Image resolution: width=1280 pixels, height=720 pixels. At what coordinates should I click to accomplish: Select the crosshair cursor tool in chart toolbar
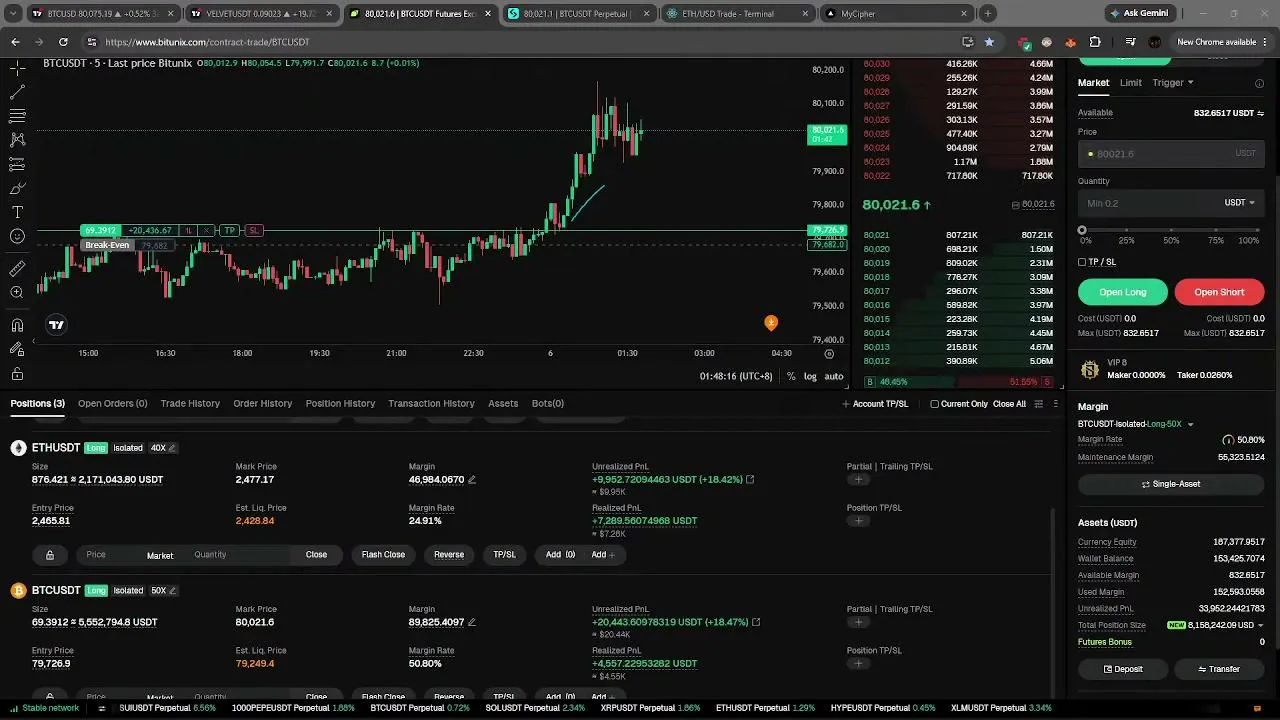click(x=17, y=68)
